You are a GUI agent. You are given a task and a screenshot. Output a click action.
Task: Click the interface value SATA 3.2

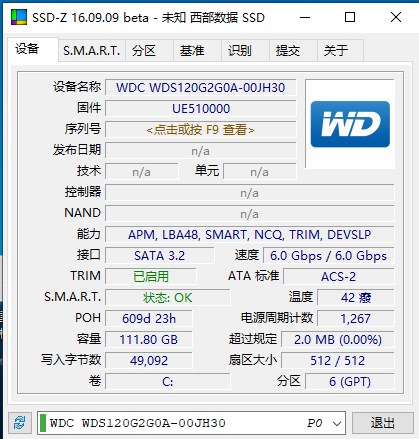point(160,256)
